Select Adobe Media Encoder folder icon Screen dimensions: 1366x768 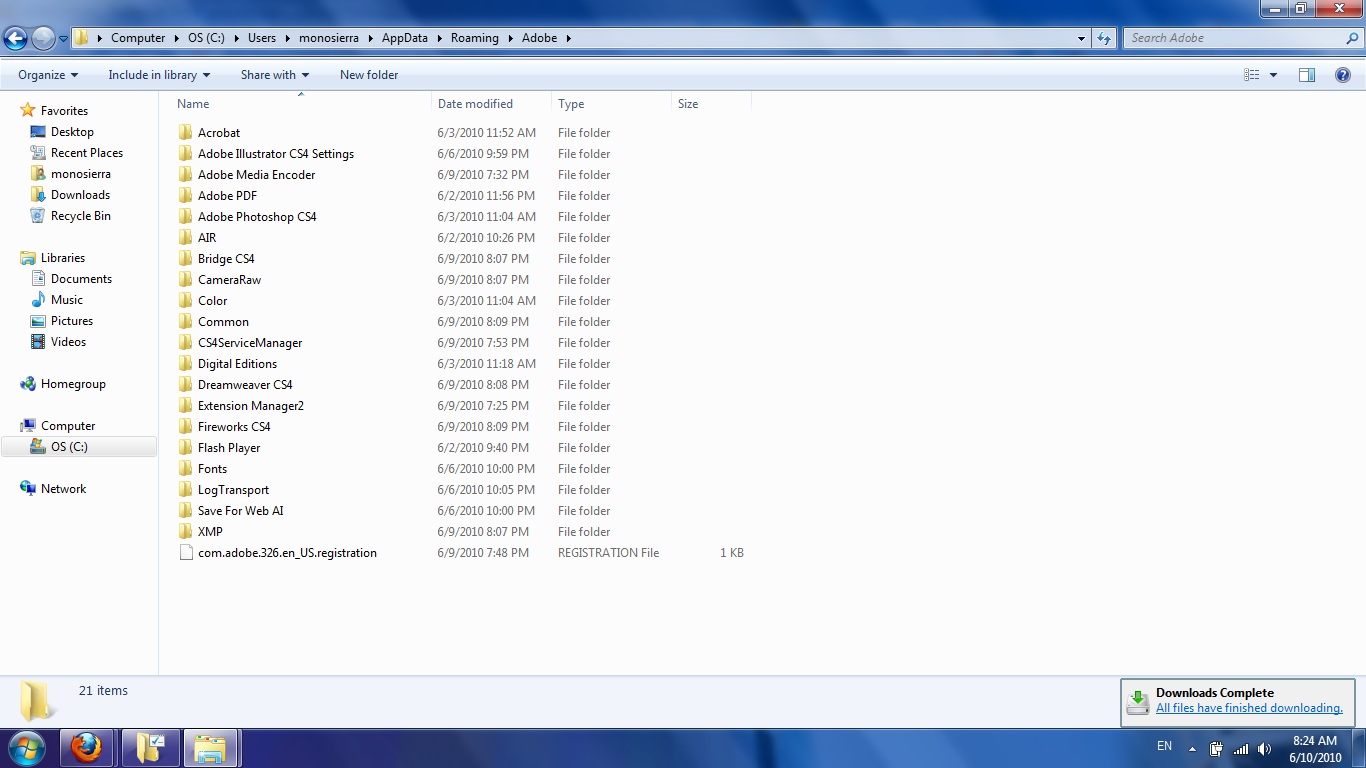pos(185,175)
